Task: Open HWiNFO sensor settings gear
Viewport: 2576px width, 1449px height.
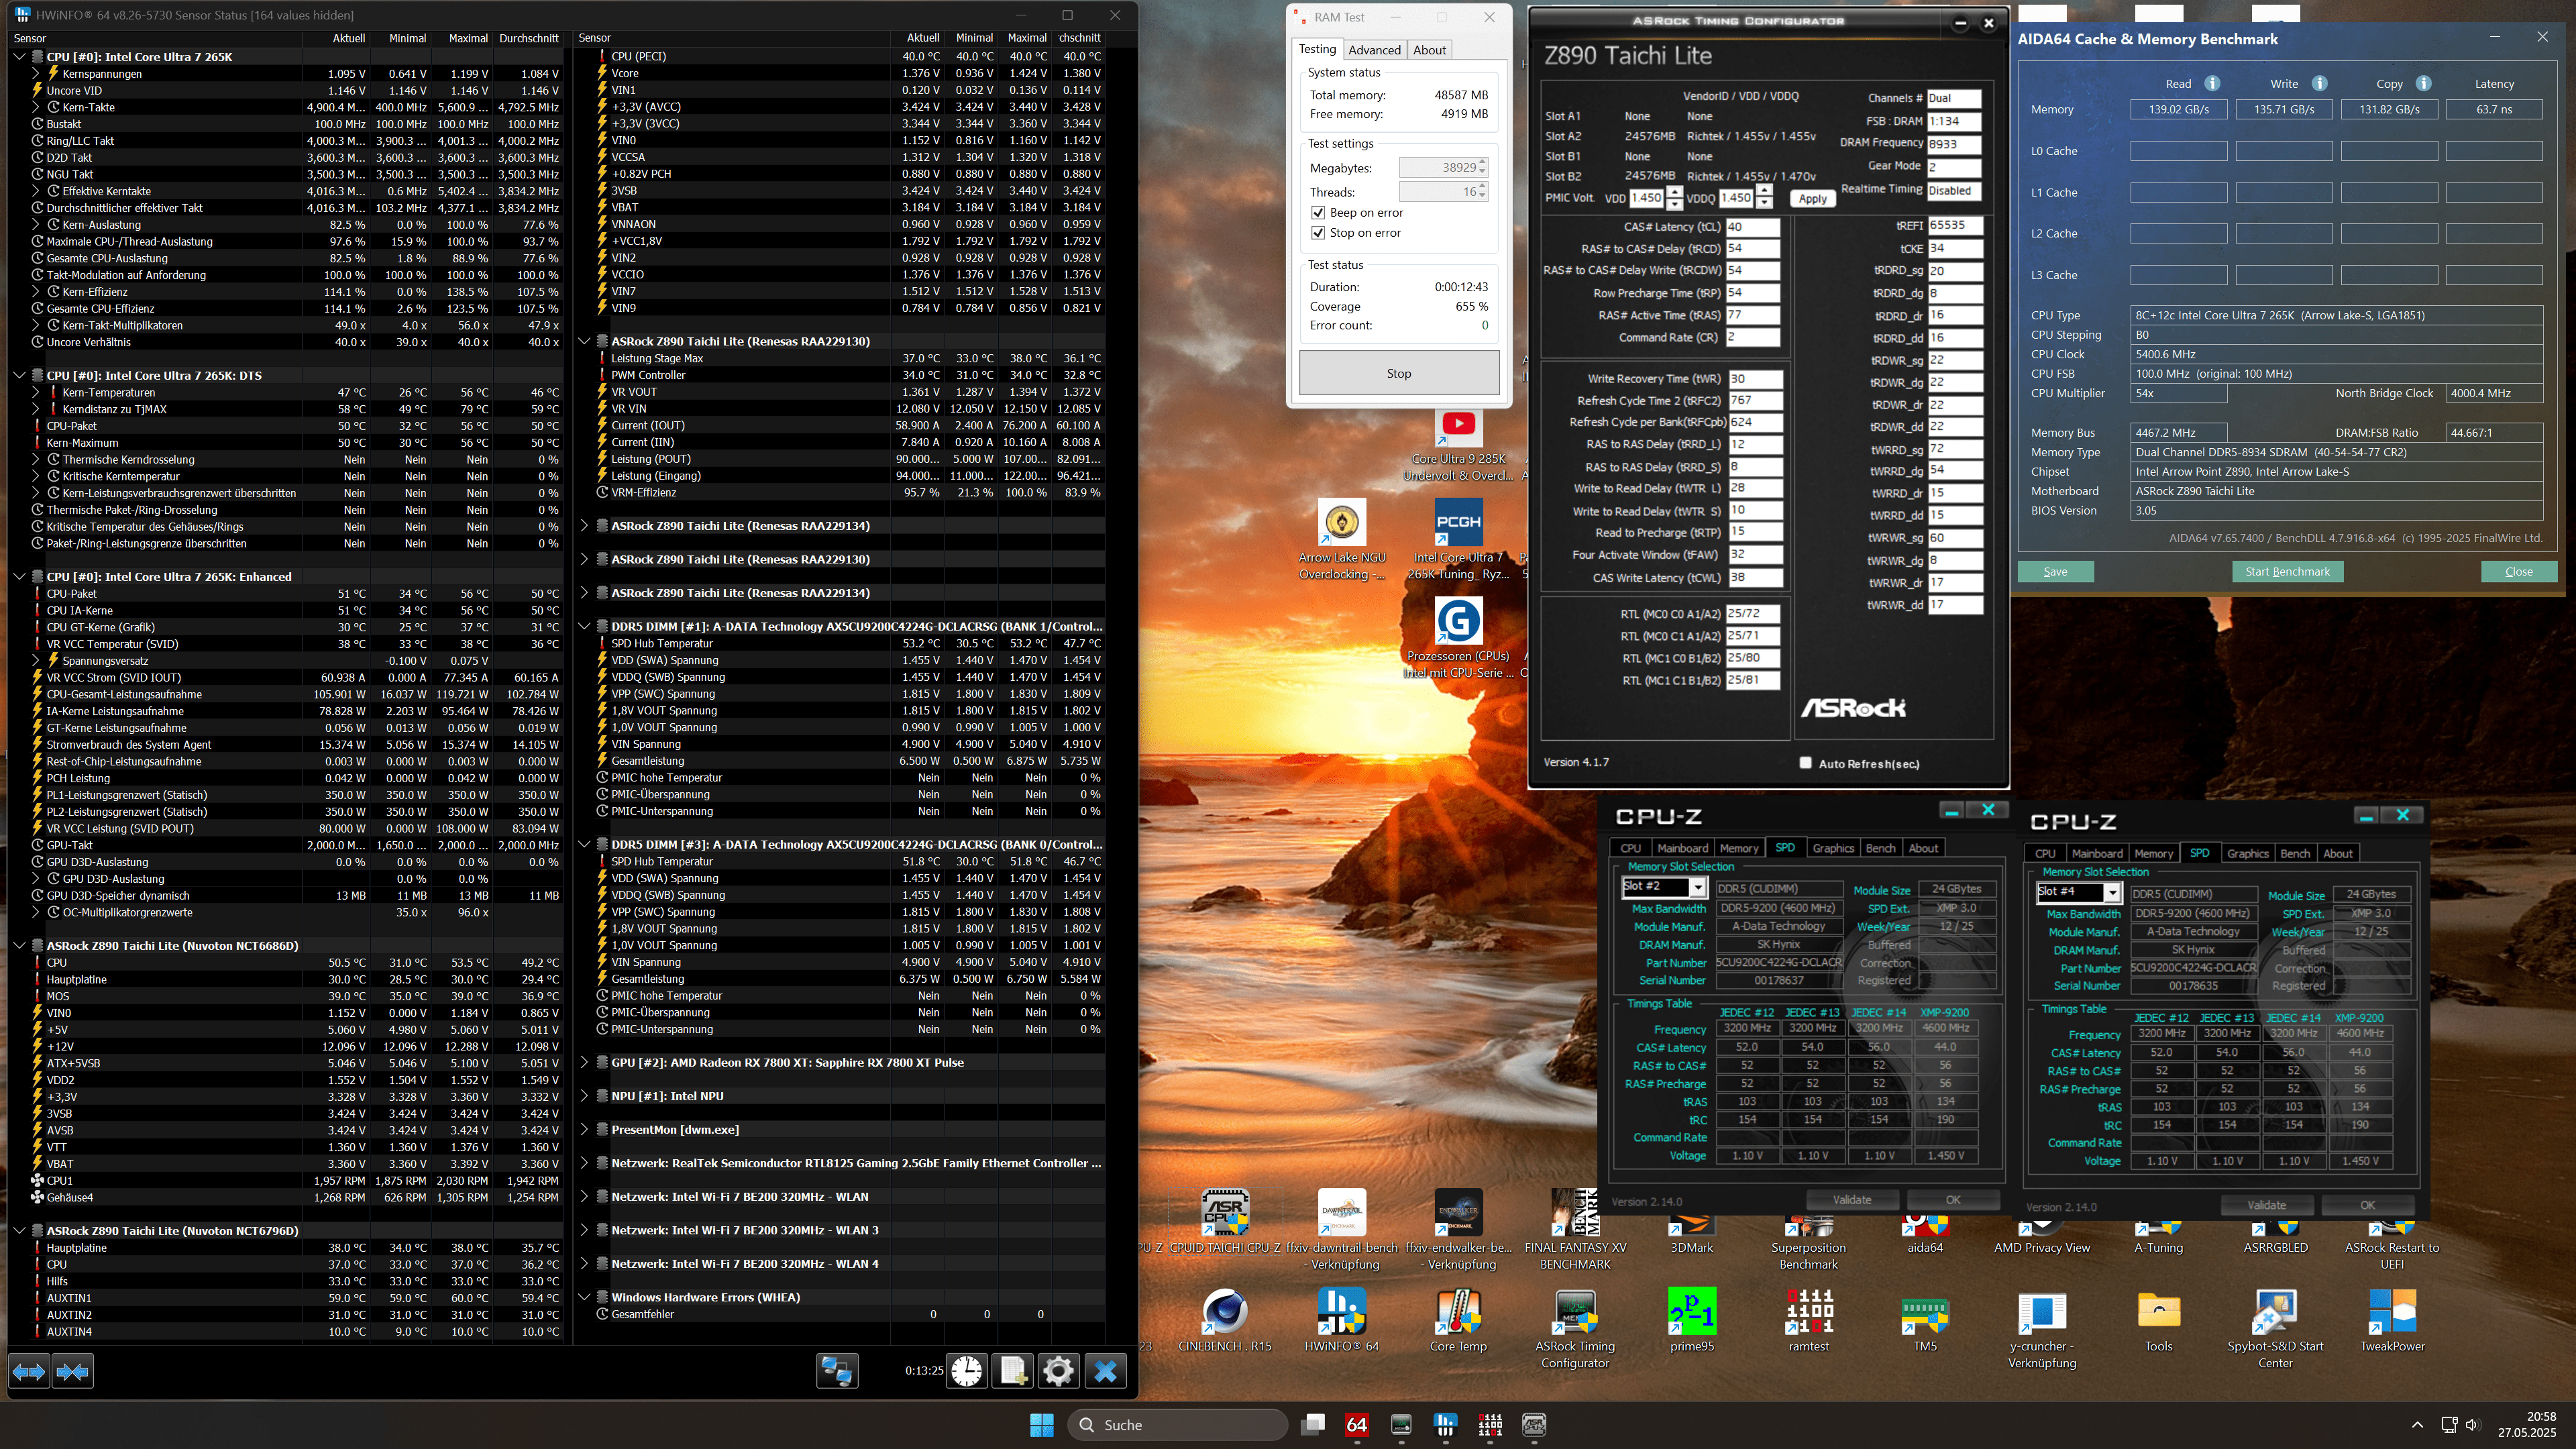Action: [x=1058, y=1371]
